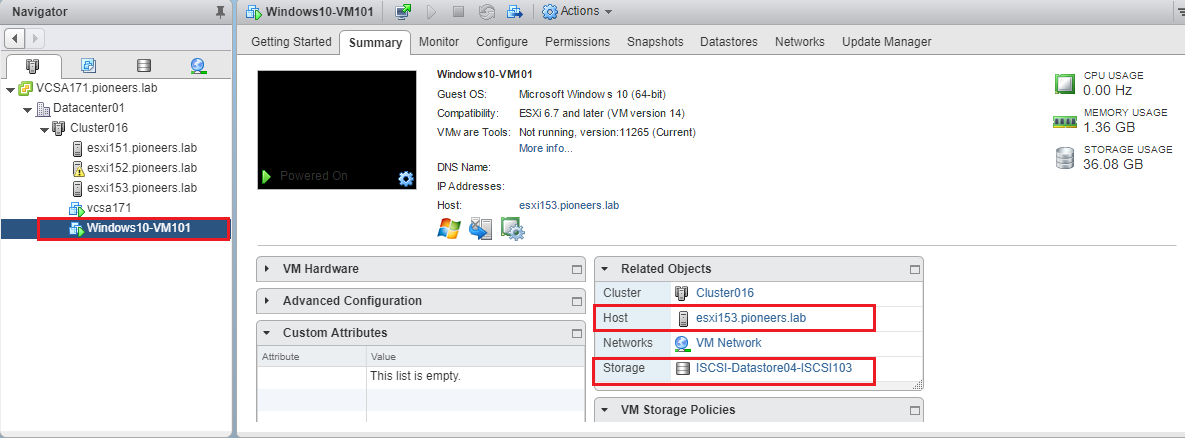The width and height of the screenshot is (1185, 438).
Task: Click the Windows logo icon under Host
Action: [449, 228]
